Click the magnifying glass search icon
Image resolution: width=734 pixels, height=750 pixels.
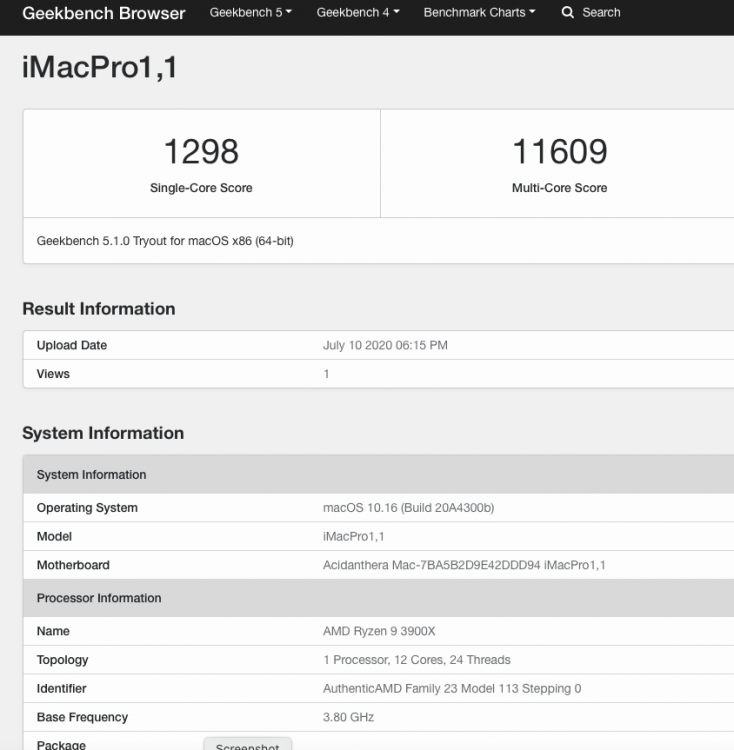[568, 12]
